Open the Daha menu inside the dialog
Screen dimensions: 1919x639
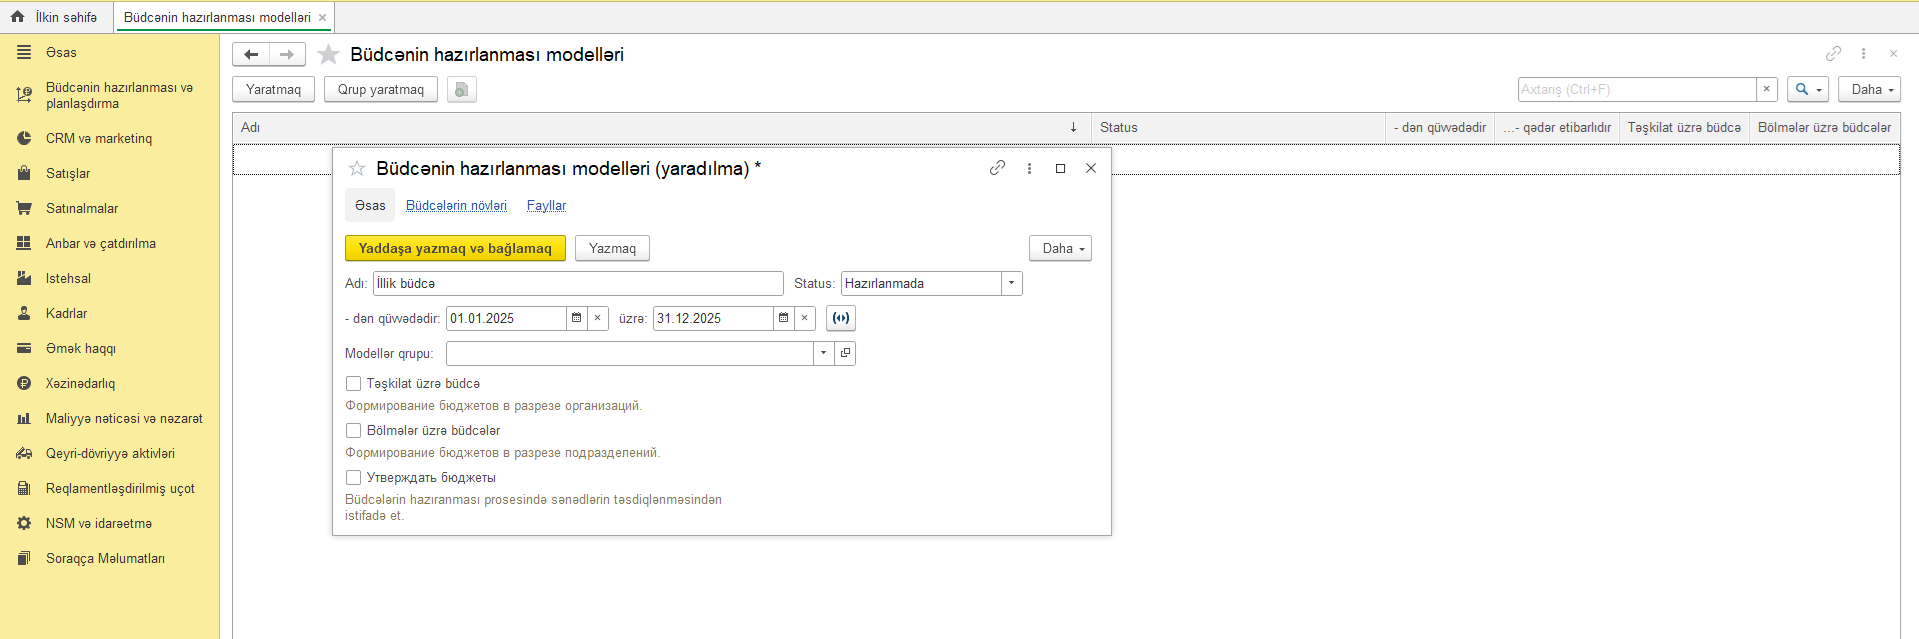point(1060,248)
